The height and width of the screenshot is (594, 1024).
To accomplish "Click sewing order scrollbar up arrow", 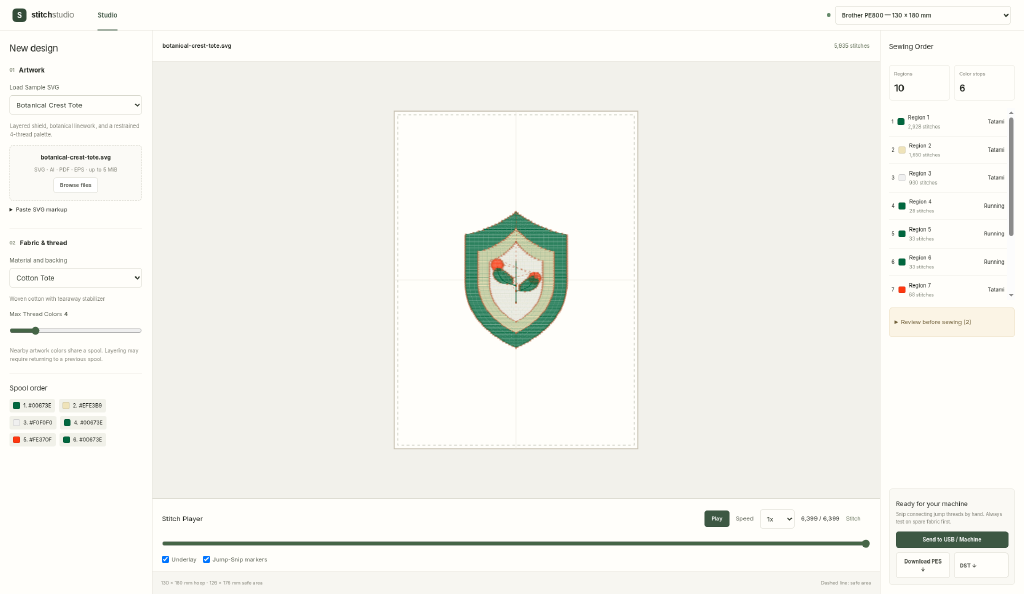I will click(1011, 113).
